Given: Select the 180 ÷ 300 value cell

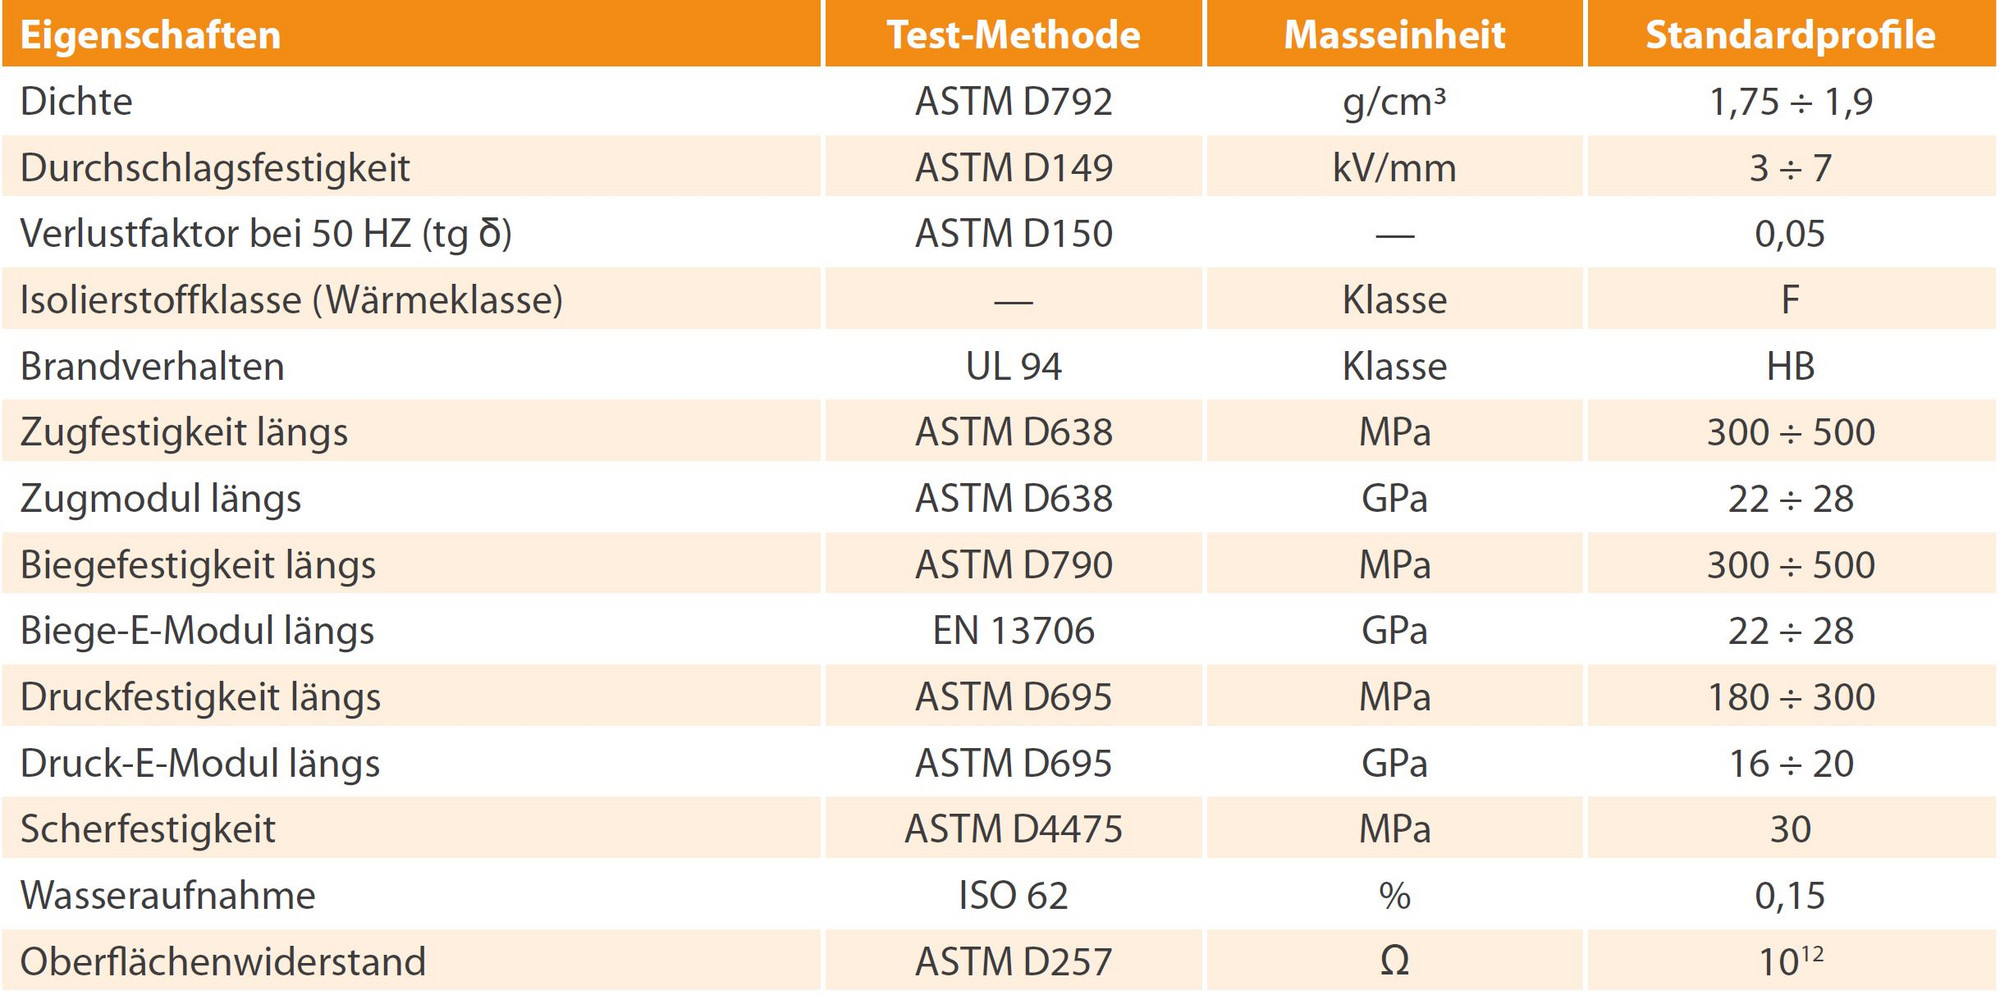Looking at the screenshot, I should (1790, 697).
